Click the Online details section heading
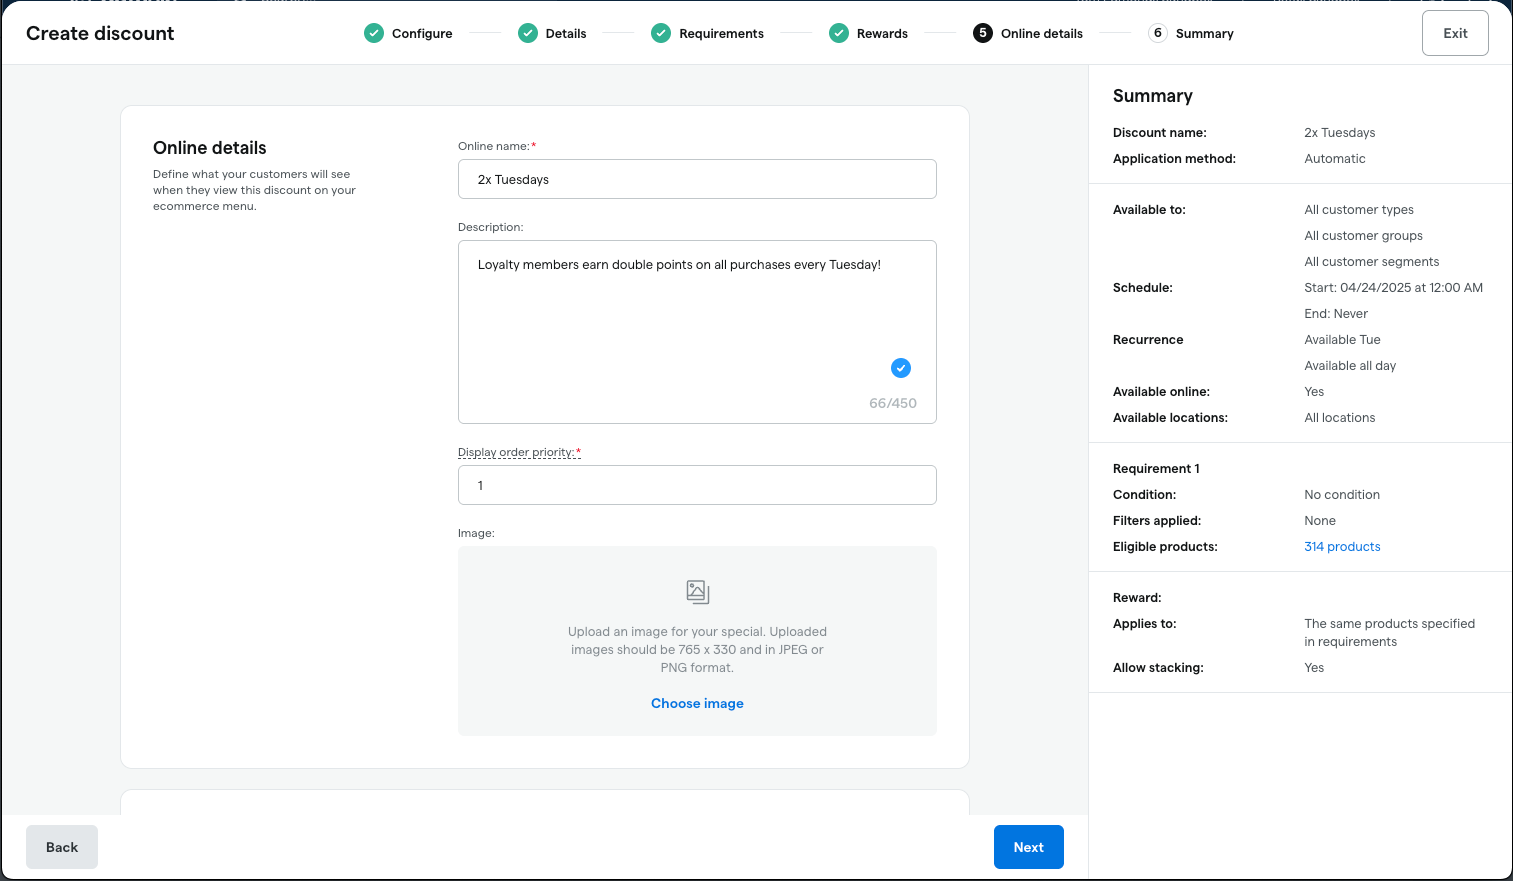This screenshot has height=881, width=1513. (x=210, y=148)
